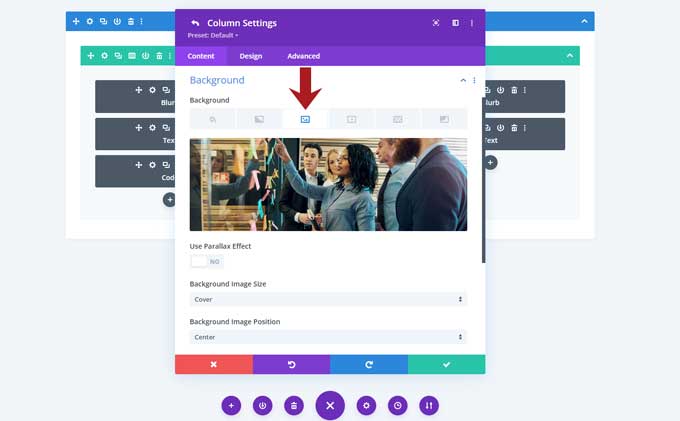Open the editing history clock icon

coord(398,405)
